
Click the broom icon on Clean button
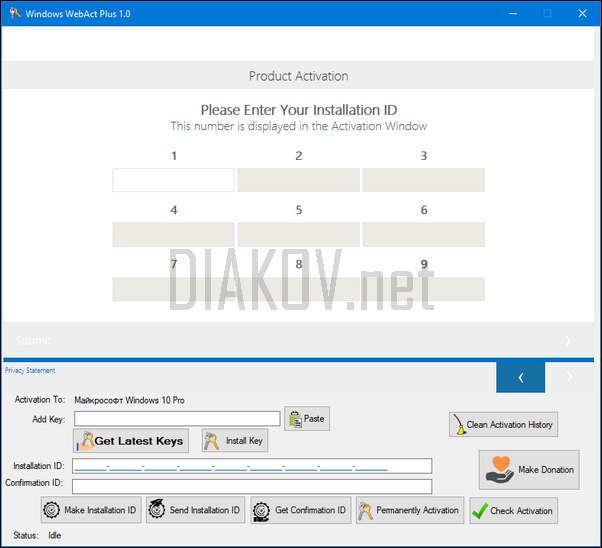tap(458, 424)
